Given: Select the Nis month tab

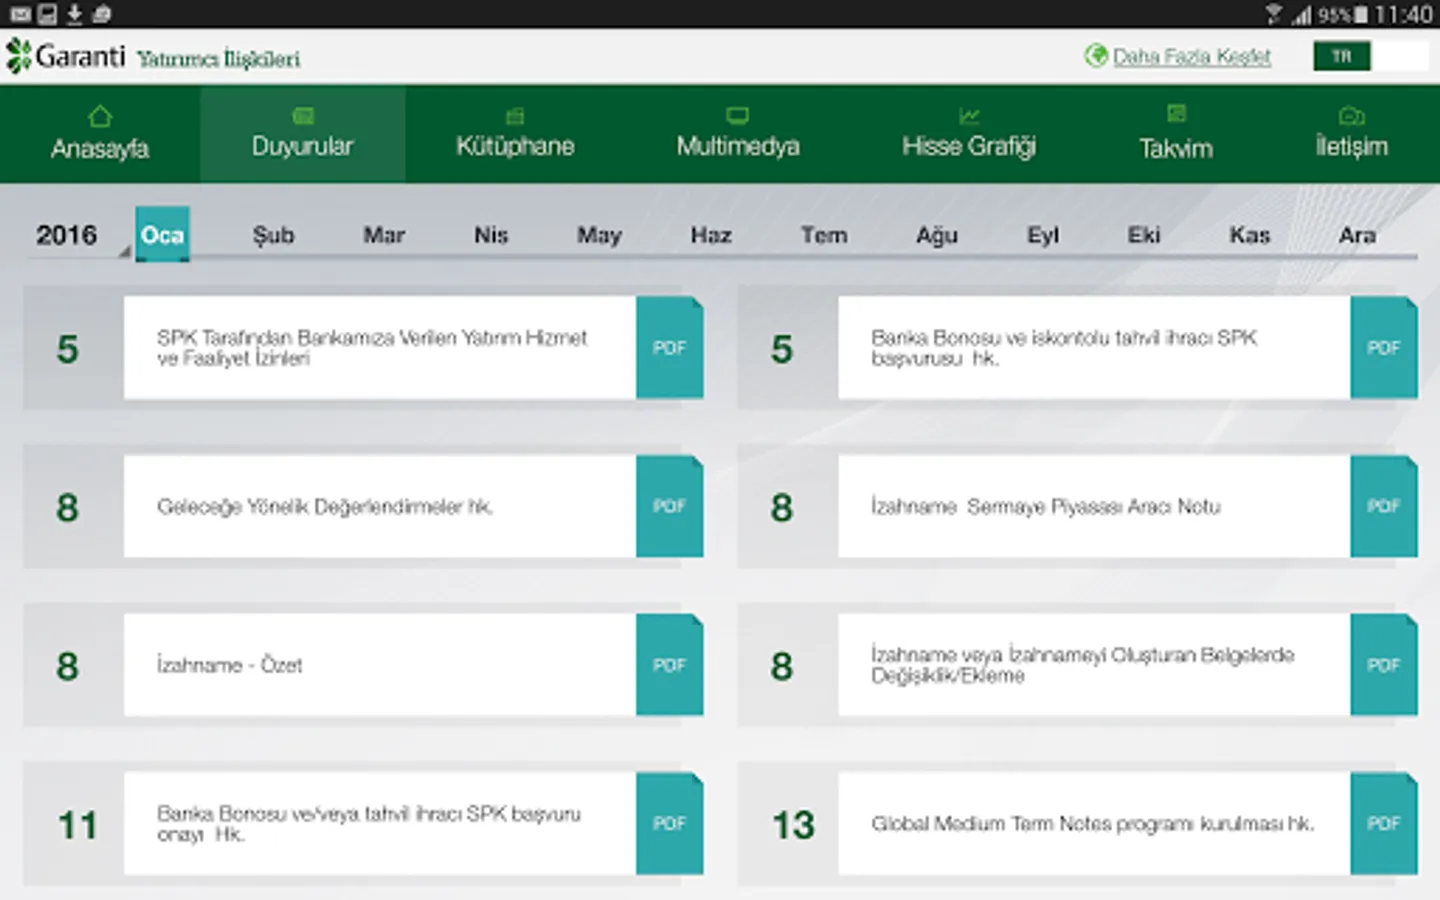Looking at the screenshot, I should 491,235.
